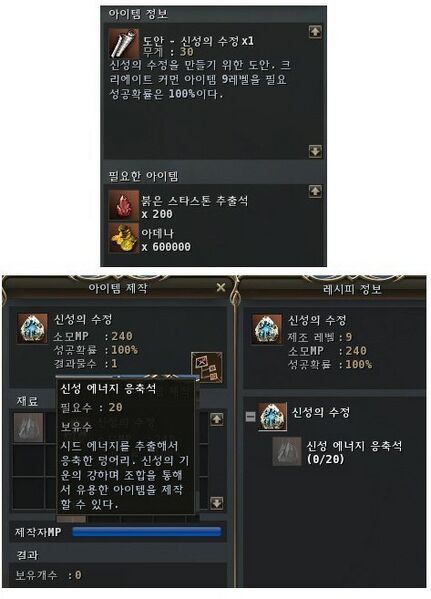The image size is (431, 599).
Task: Click the 제작자MP blue progress bar
Action: coord(146,531)
